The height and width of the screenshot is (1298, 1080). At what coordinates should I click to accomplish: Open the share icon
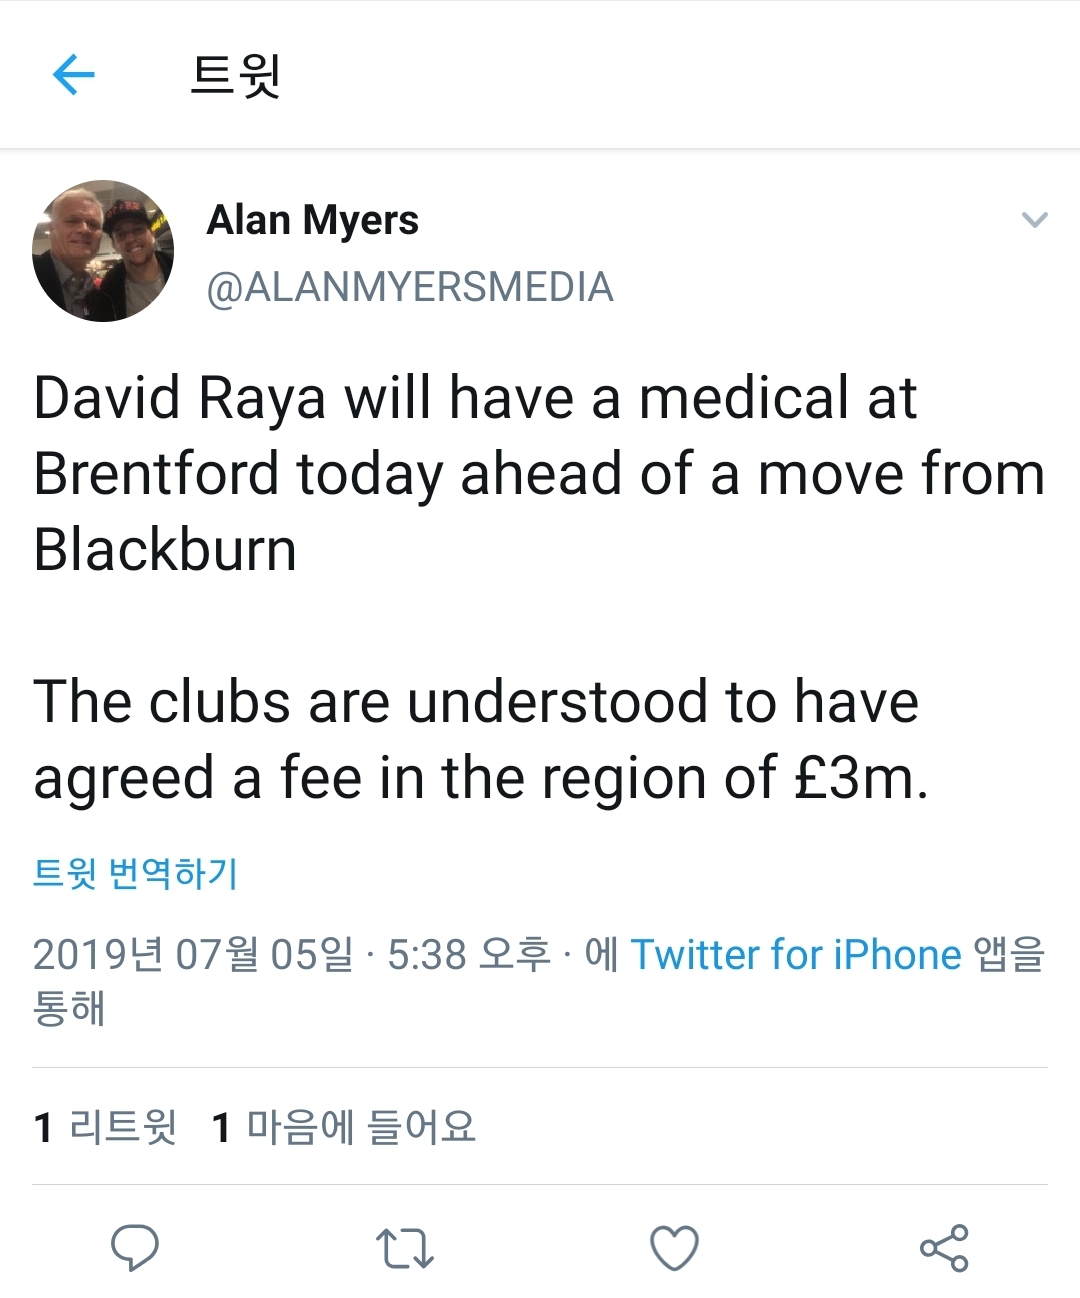[x=944, y=1247]
